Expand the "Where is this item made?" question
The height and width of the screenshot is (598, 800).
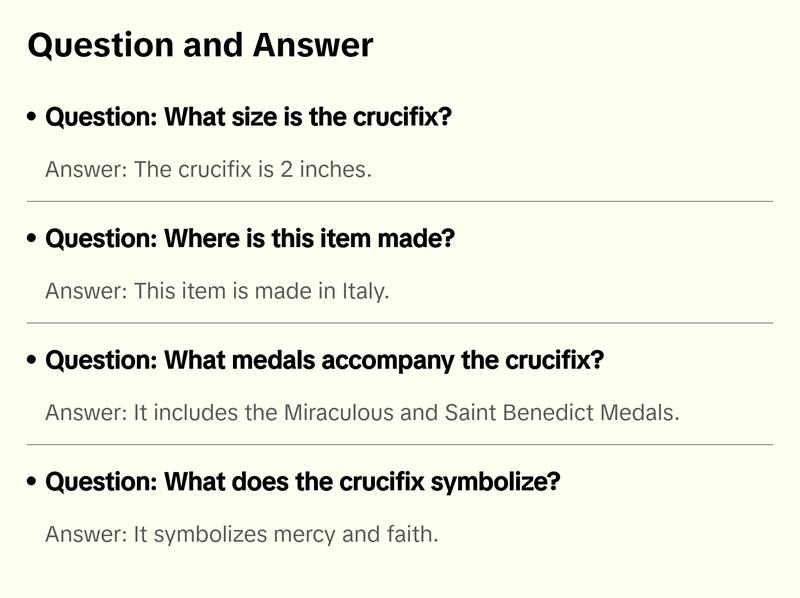point(250,239)
